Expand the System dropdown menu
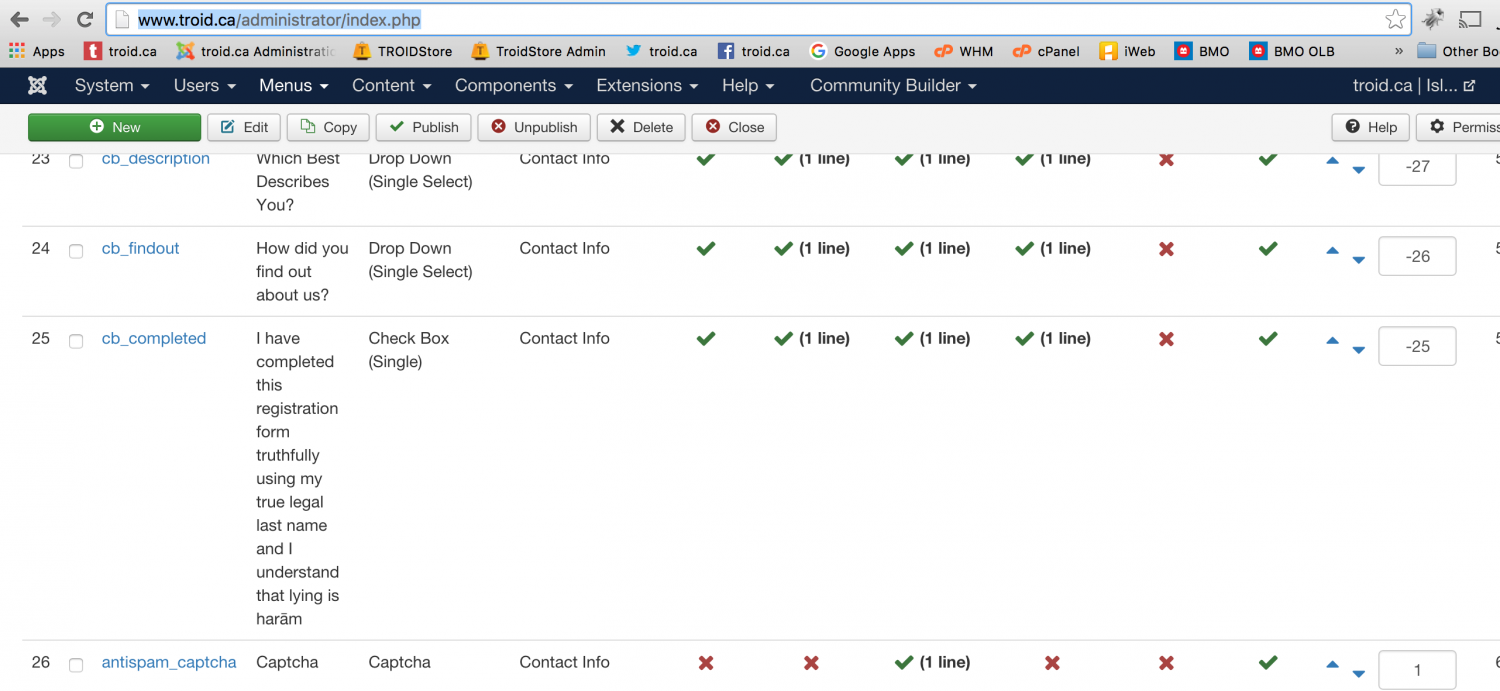Image resolution: width=1500 pixels, height=691 pixels. click(112, 86)
